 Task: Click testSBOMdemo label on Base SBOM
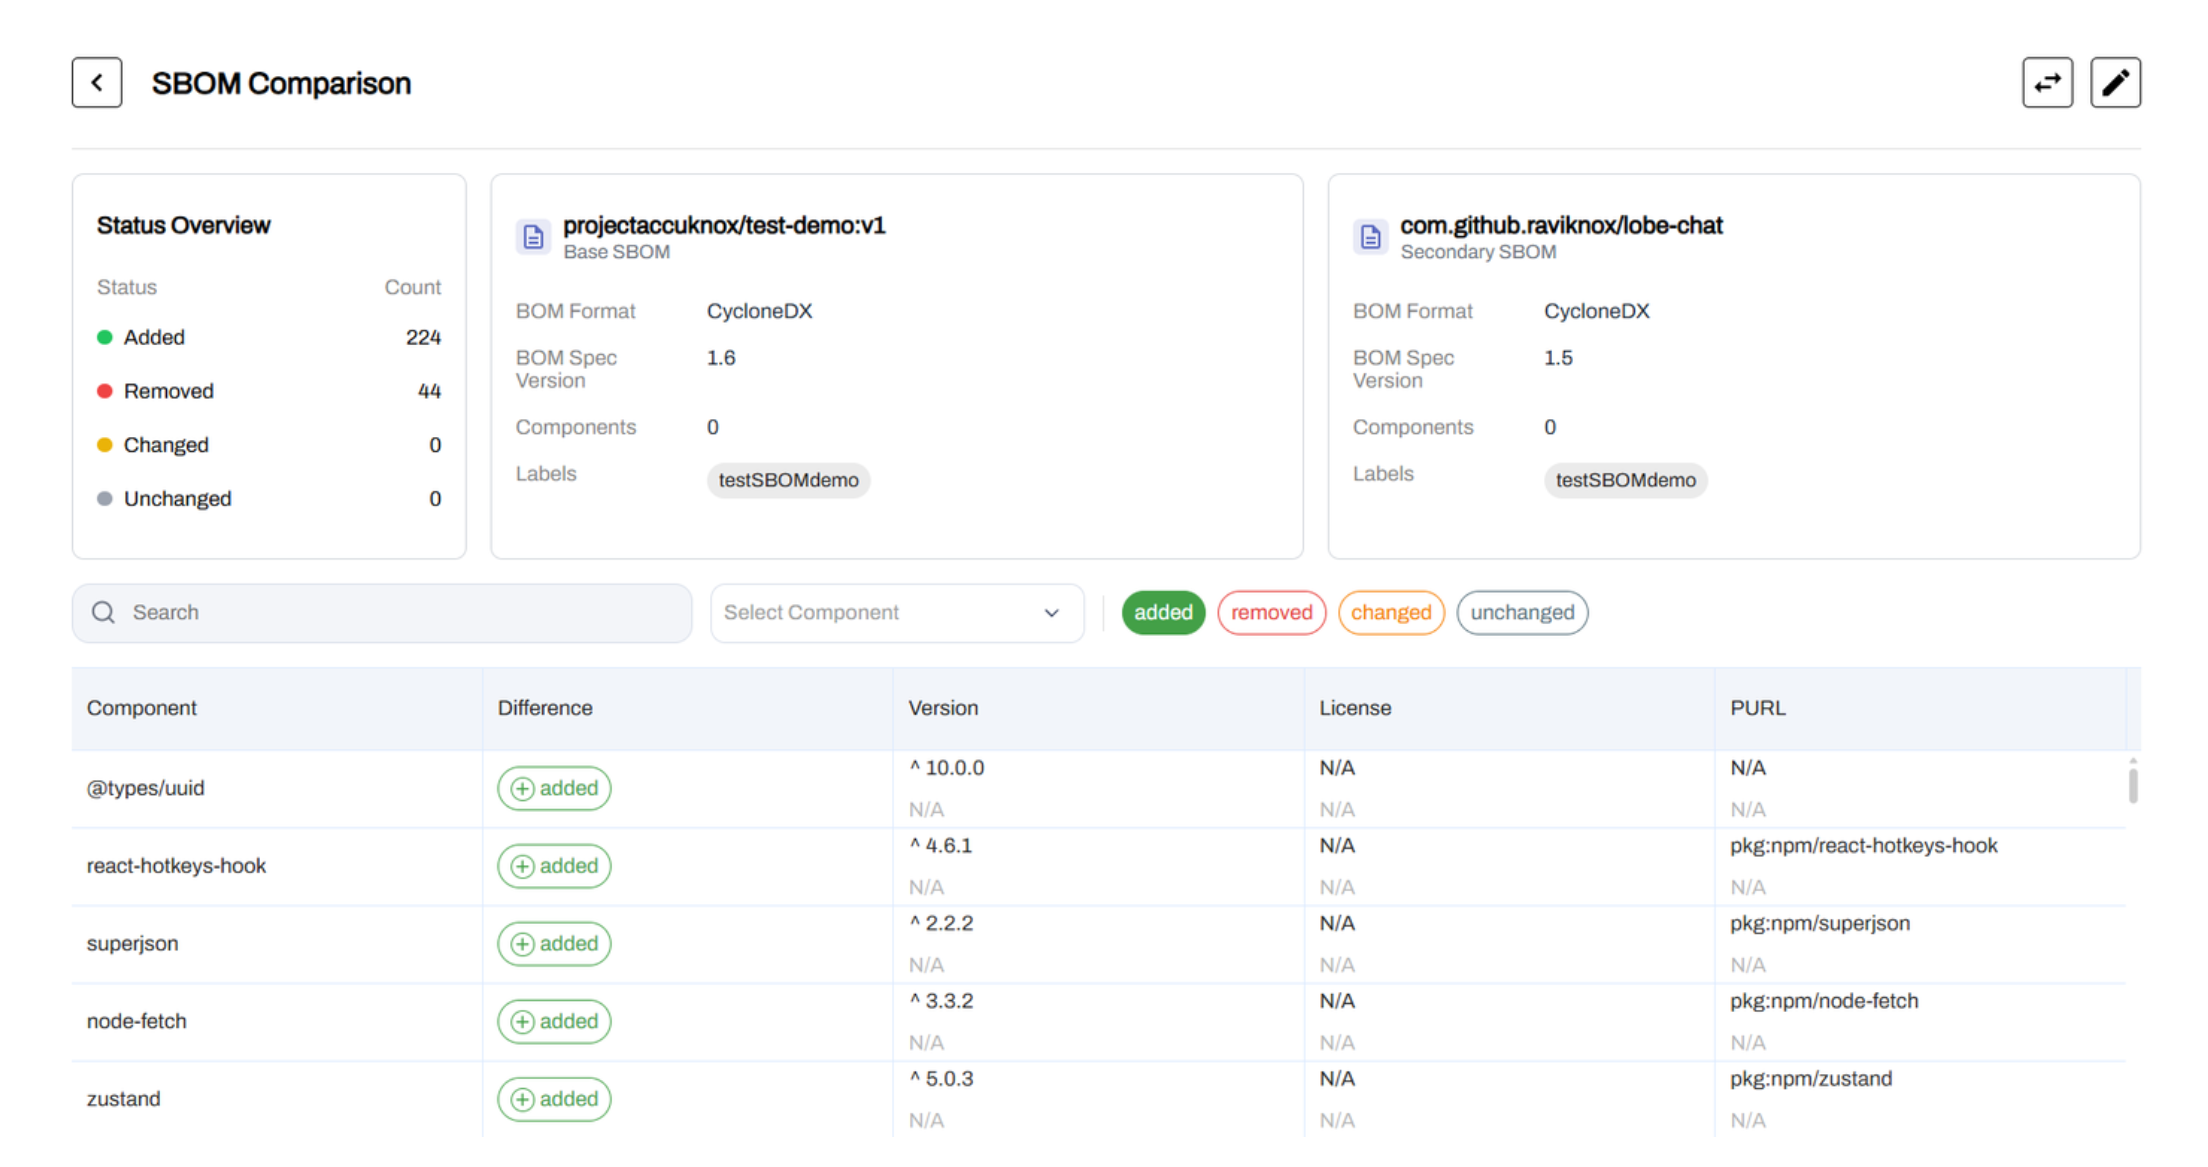pos(788,480)
